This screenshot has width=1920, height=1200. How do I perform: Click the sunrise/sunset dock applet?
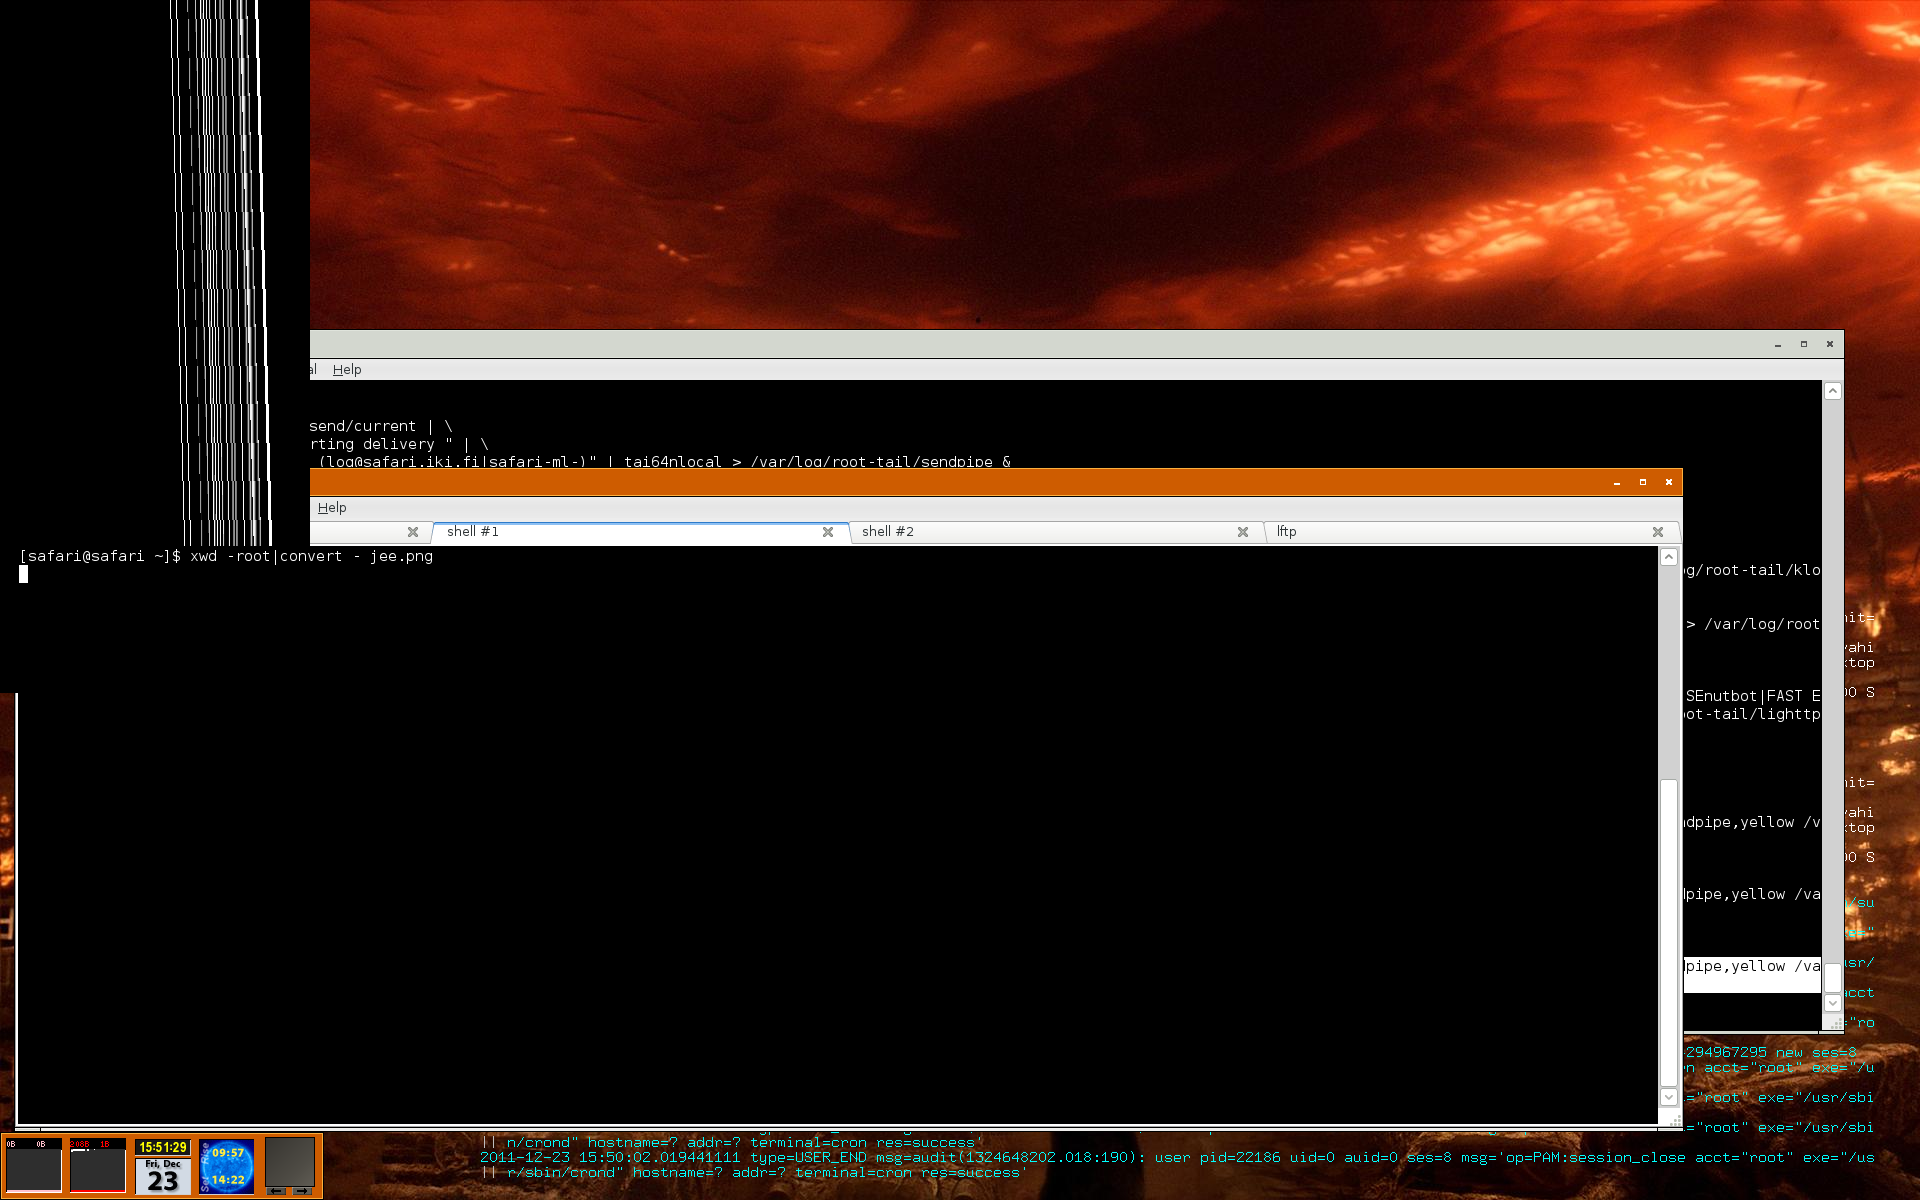click(x=227, y=1166)
